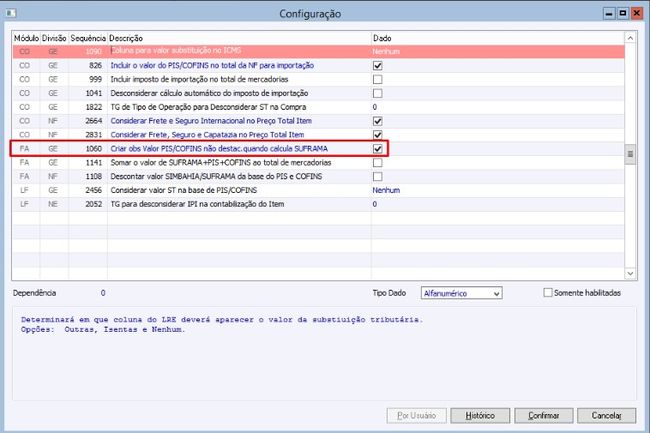Screen dimensions: 650x433
Task: Toggle checkbox for Considerar Frete e Seguro Internacional
Action: click(377, 121)
